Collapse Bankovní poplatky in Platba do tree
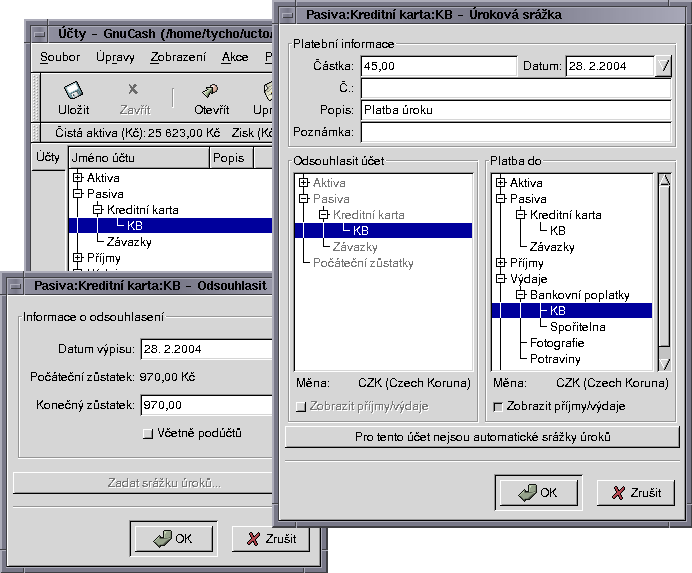Image resolution: width=692 pixels, height=573 pixels. click(x=521, y=294)
